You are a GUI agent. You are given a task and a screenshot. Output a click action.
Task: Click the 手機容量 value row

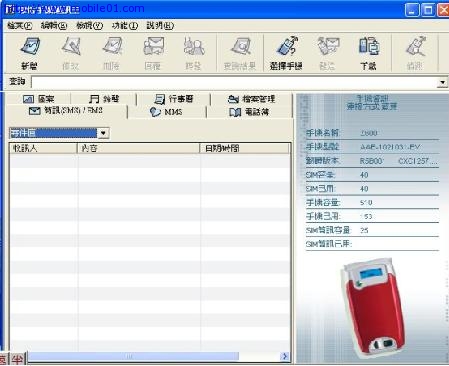click(x=372, y=202)
